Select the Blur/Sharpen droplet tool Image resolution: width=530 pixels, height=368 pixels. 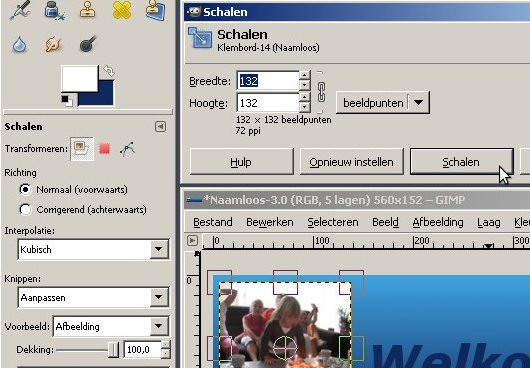19,45
